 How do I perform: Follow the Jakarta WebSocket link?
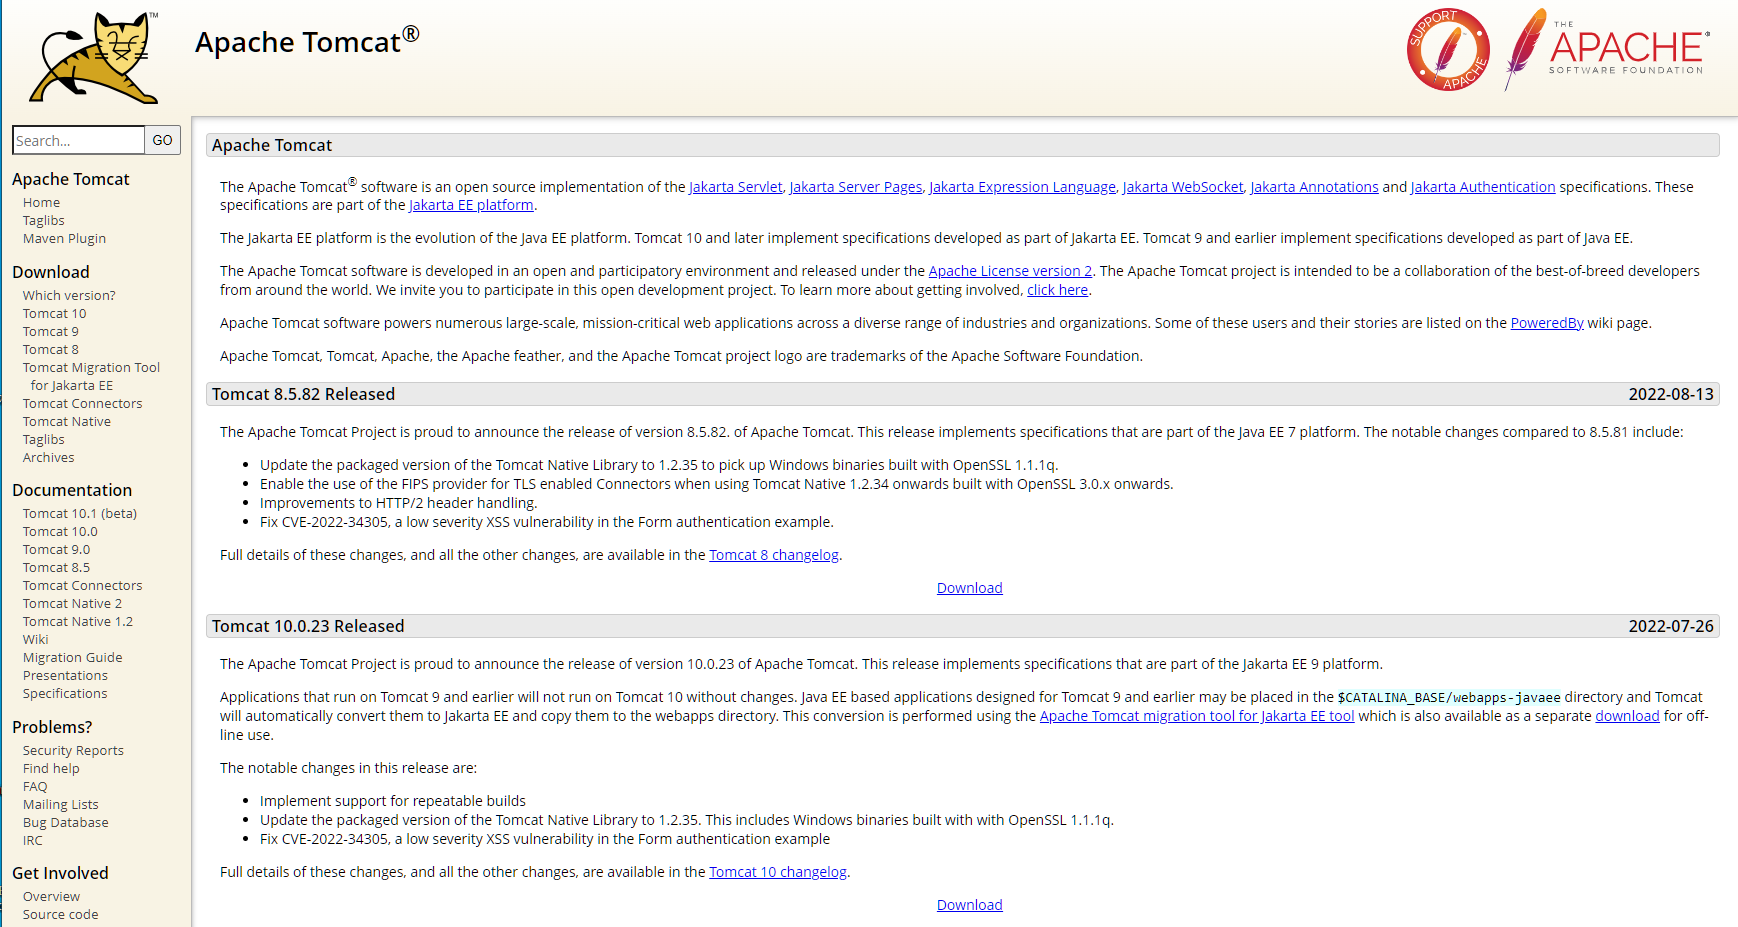pos(1183,187)
